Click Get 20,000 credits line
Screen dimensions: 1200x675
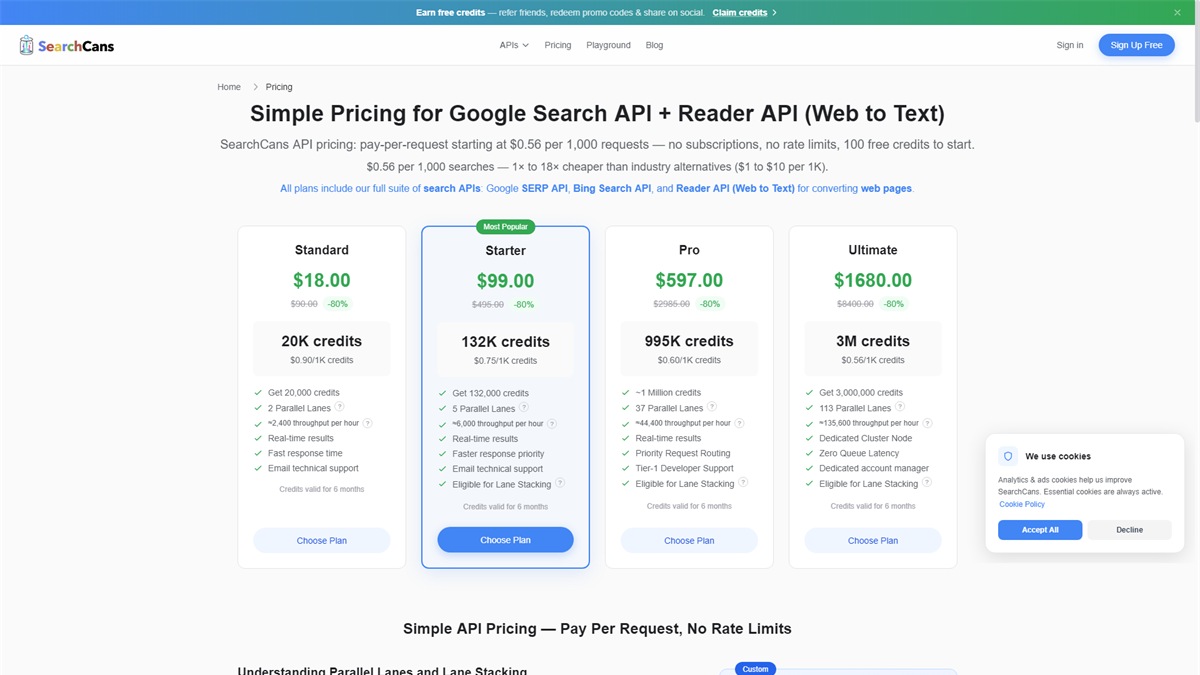pyautogui.click(x=304, y=393)
